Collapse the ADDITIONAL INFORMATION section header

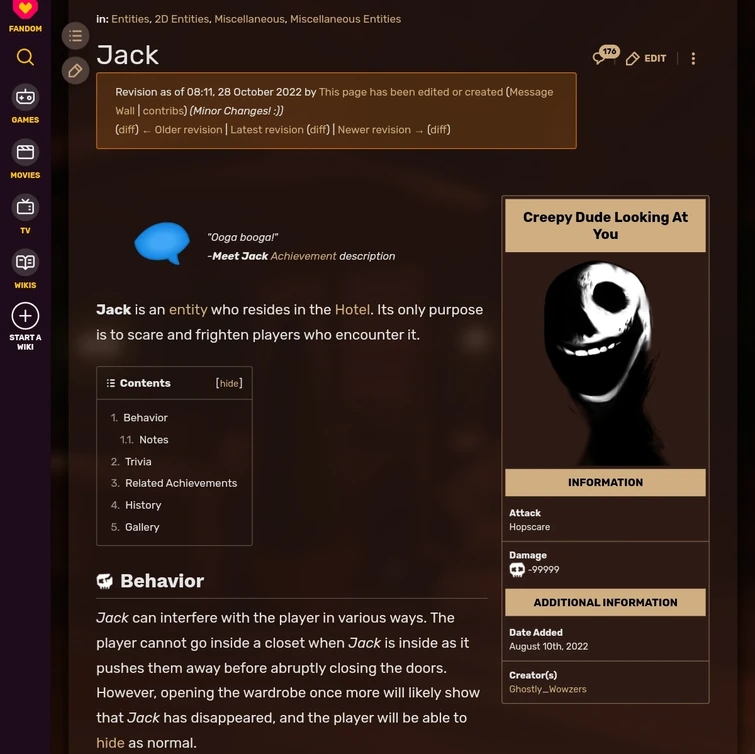pyautogui.click(x=605, y=602)
